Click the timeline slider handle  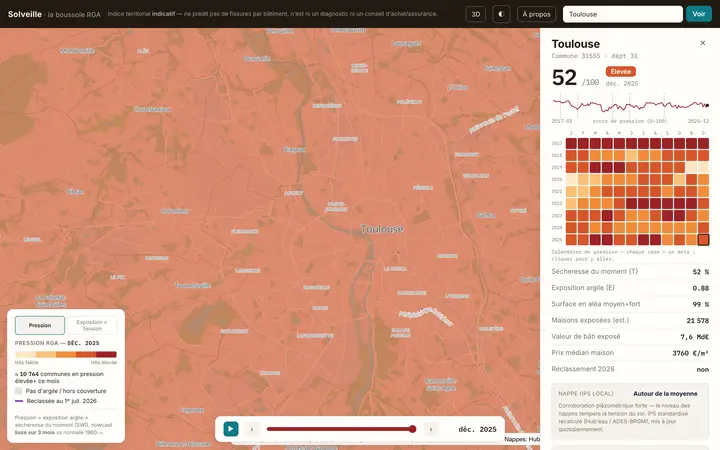pos(412,429)
